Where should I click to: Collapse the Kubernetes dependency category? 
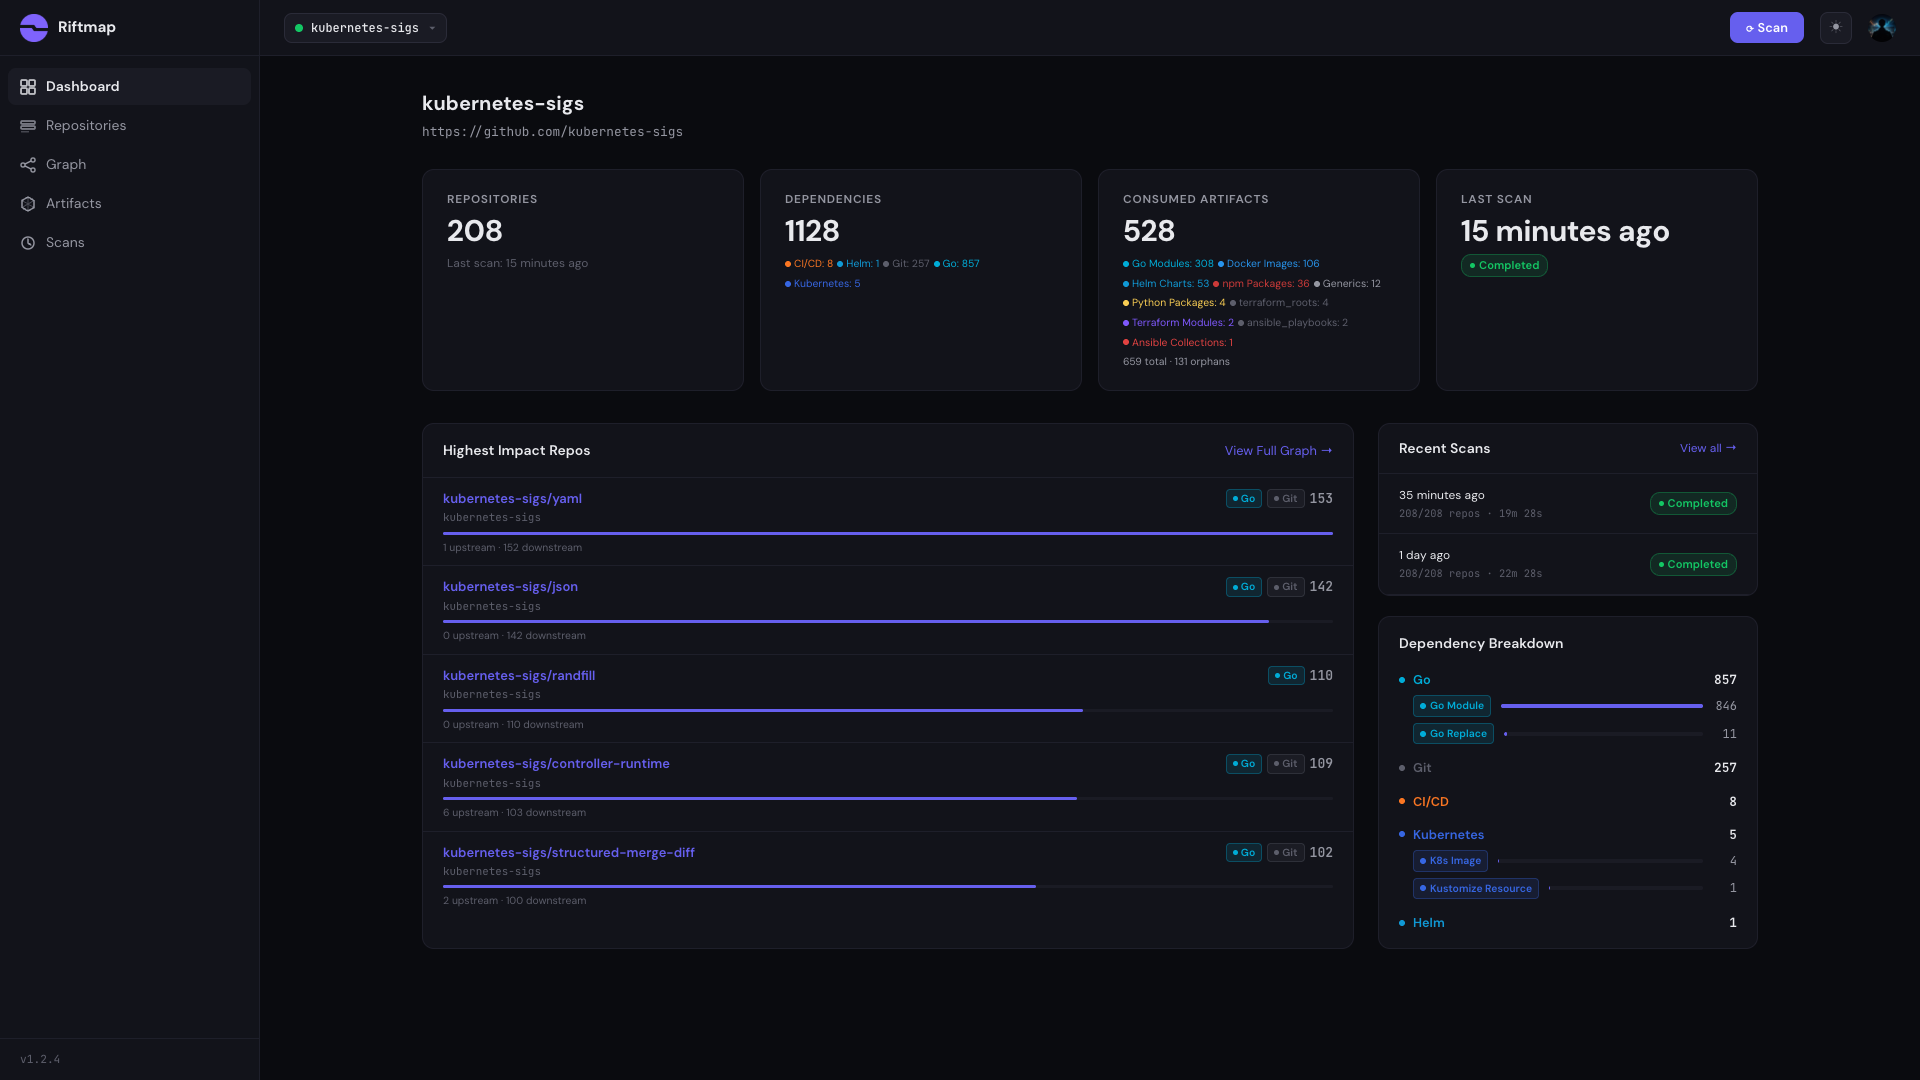click(1568, 835)
